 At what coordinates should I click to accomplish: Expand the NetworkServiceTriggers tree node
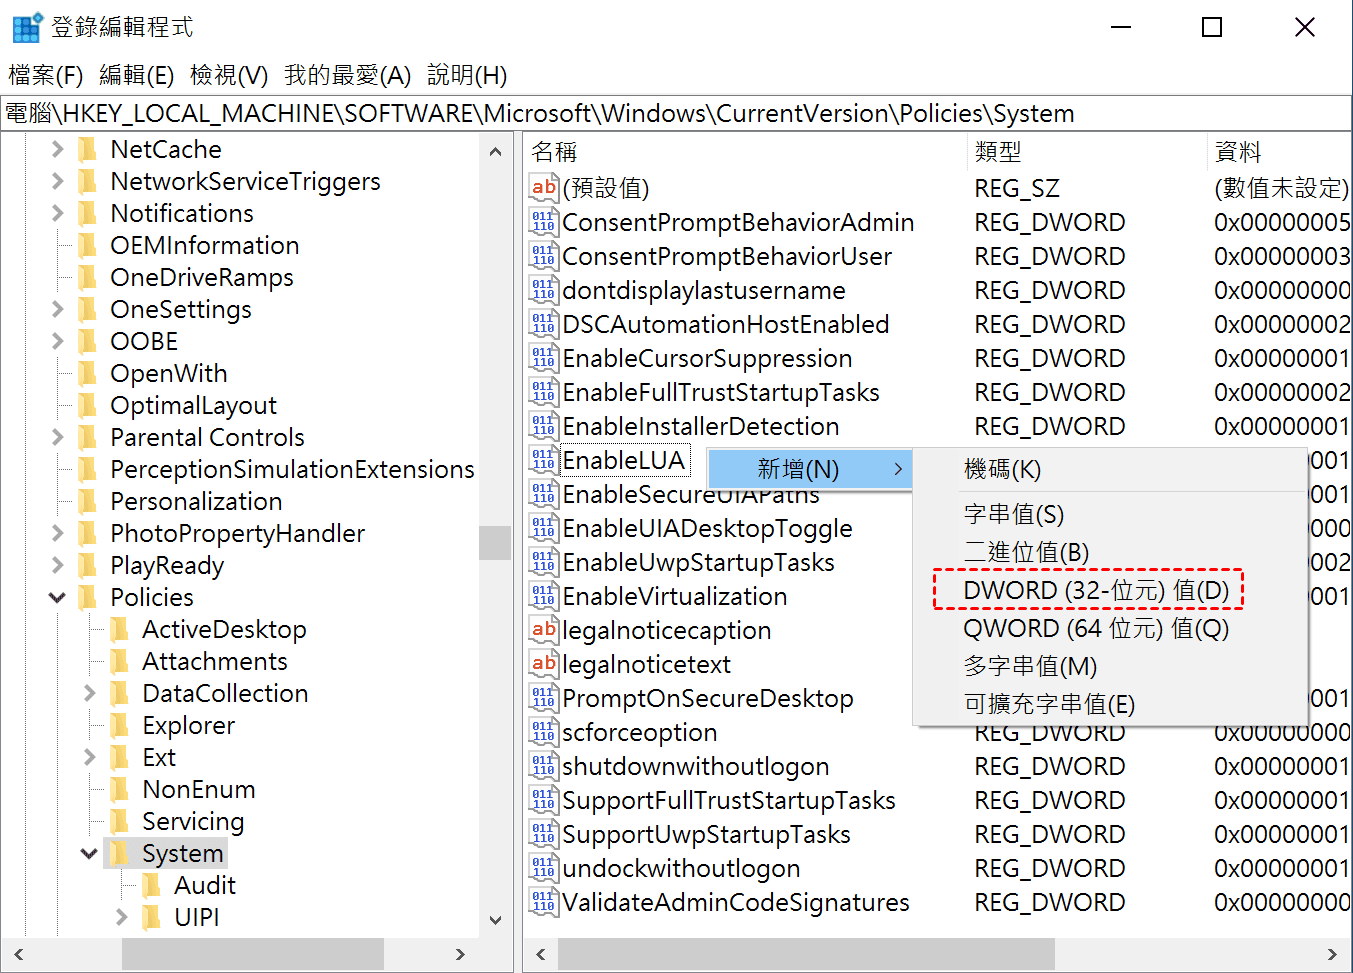(57, 181)
